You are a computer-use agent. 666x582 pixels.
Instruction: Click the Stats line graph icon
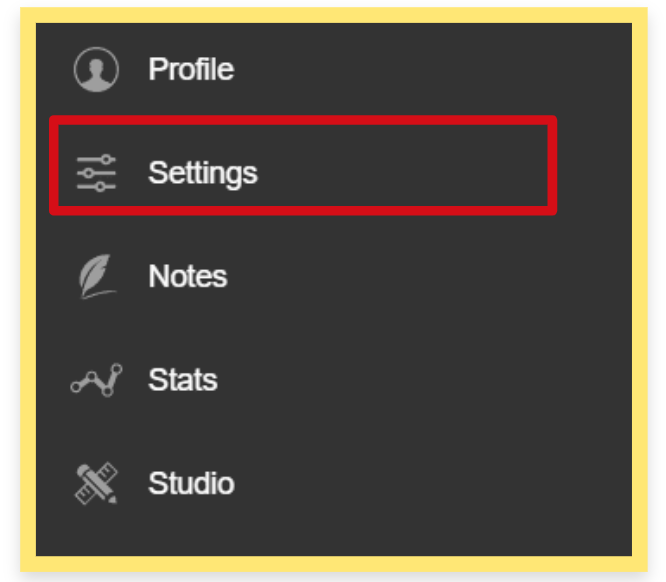click(x=97, y=381)
